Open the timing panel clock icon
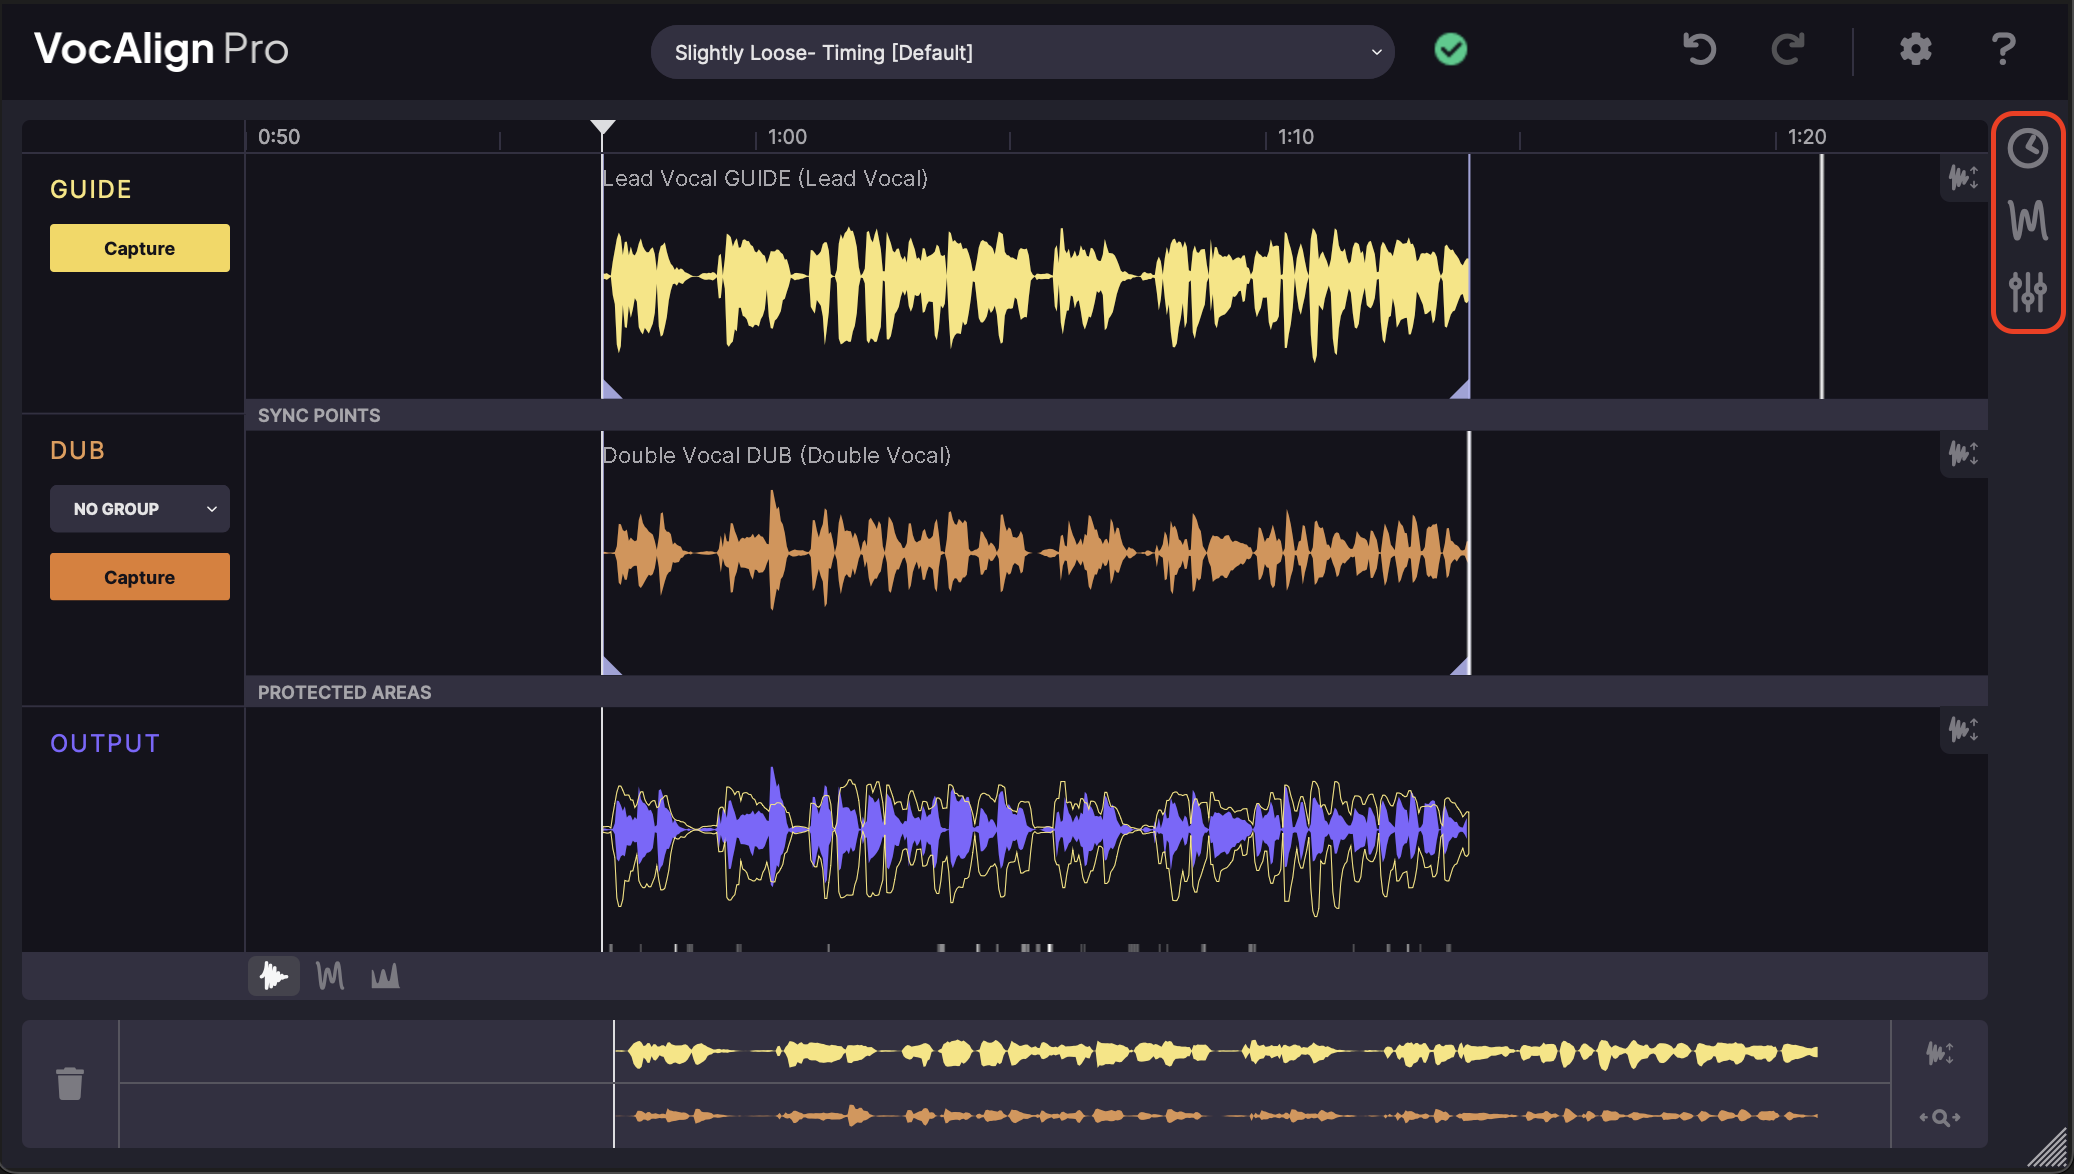The height and width of the screenshot is (1174, 2074). 2028,149
